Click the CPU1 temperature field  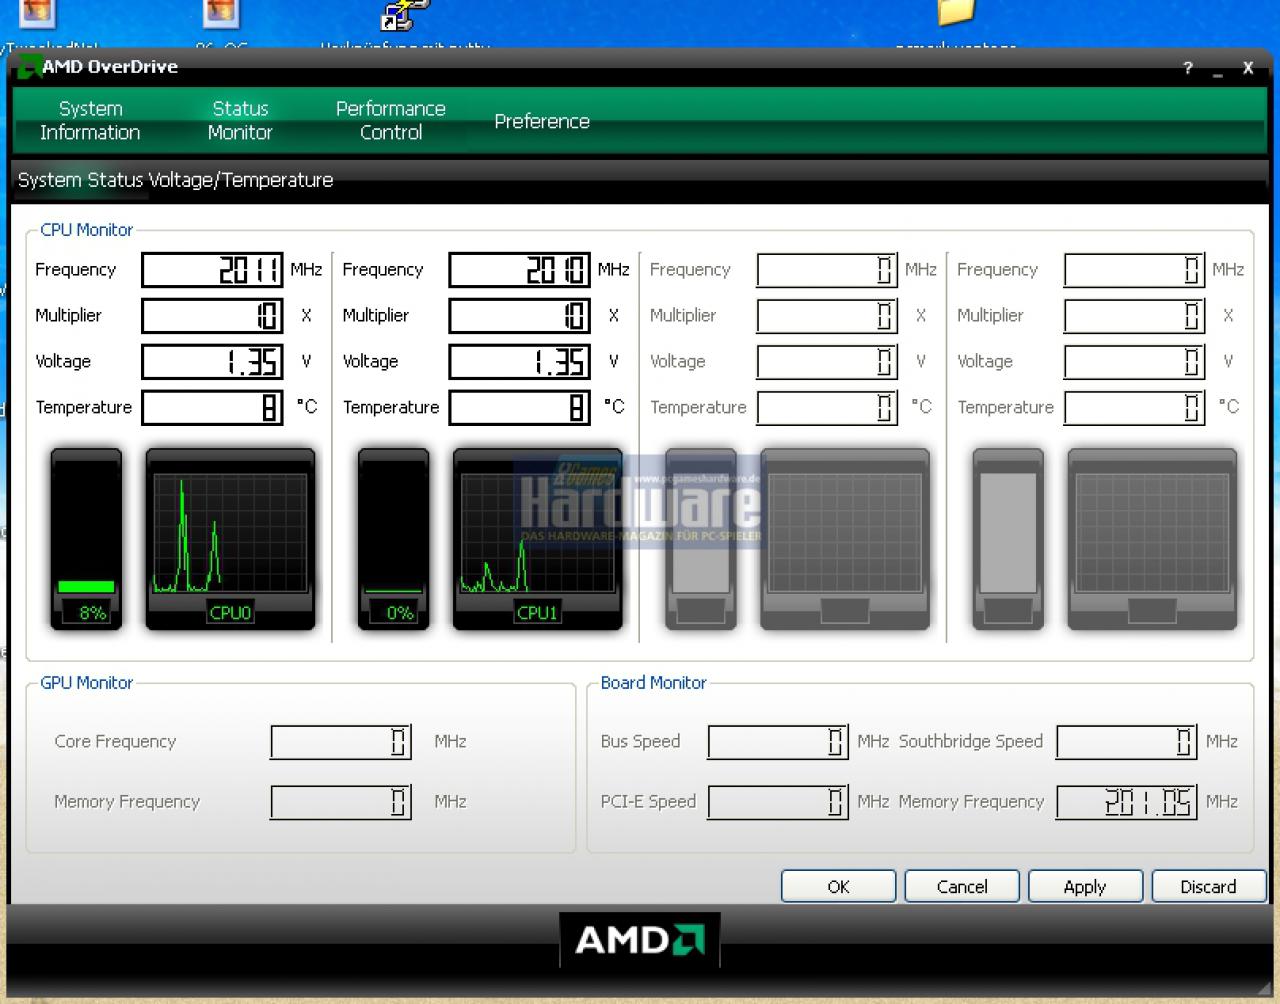point(519,408)
